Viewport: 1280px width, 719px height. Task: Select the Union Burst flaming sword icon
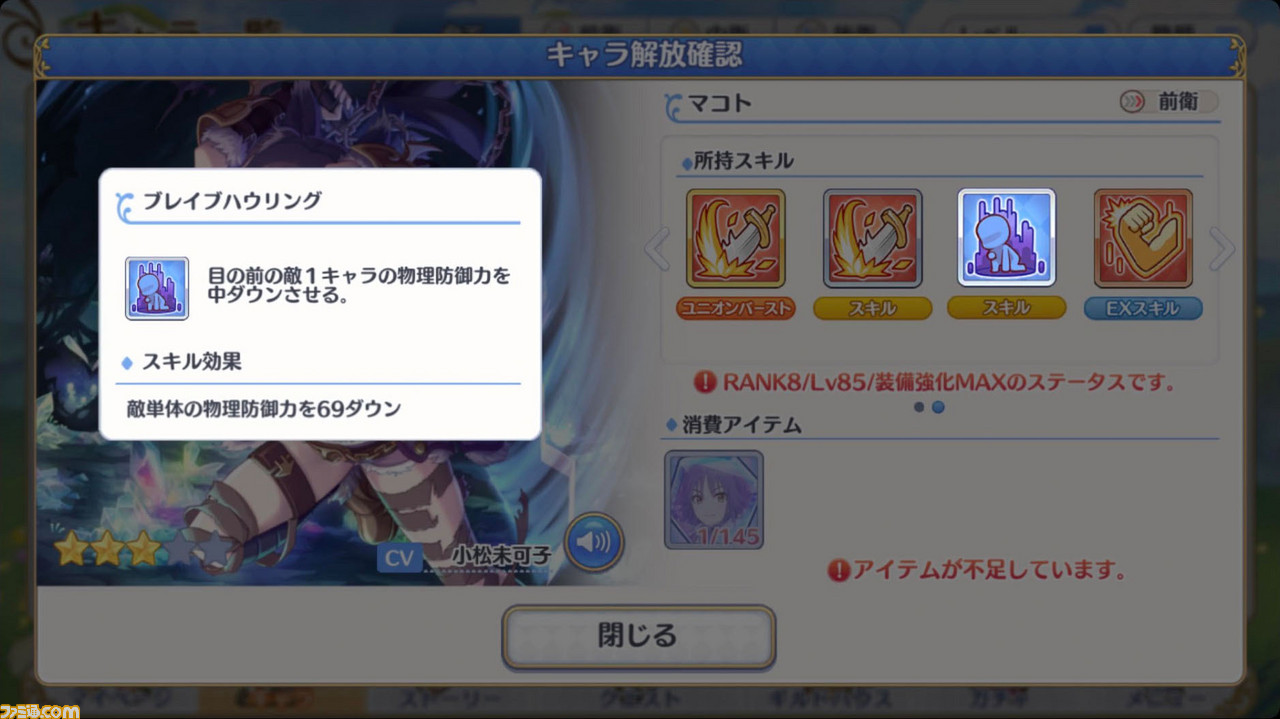pos(736,238)
